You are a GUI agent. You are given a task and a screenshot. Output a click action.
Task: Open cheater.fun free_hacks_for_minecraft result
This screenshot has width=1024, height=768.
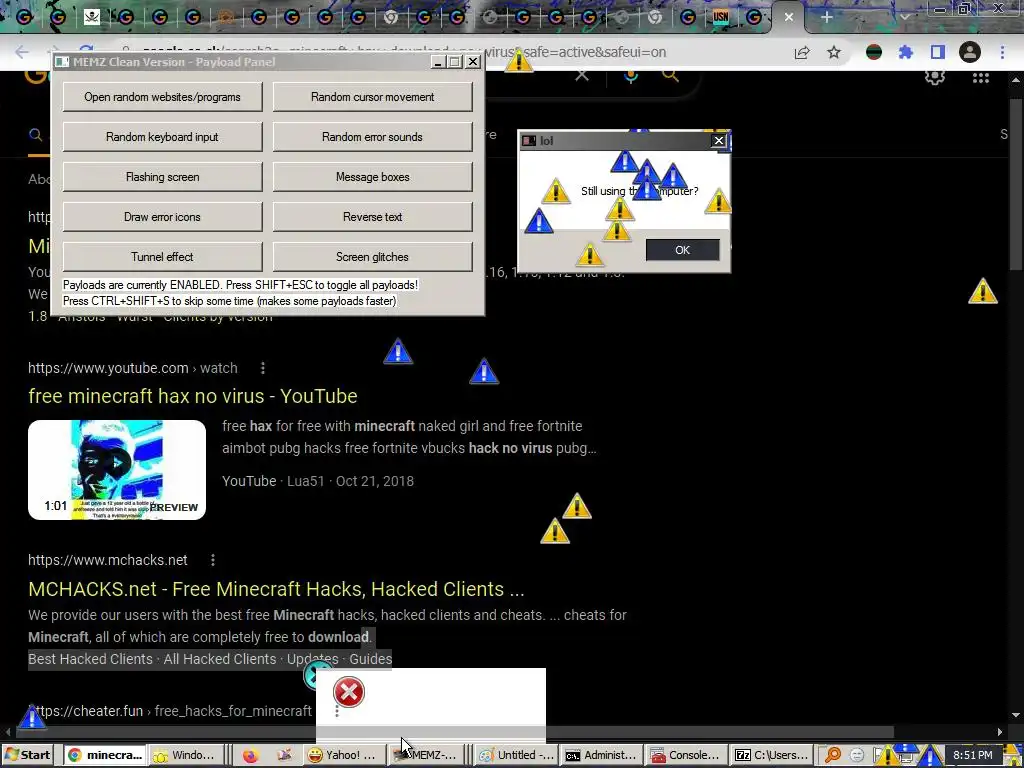click(170, 711)
